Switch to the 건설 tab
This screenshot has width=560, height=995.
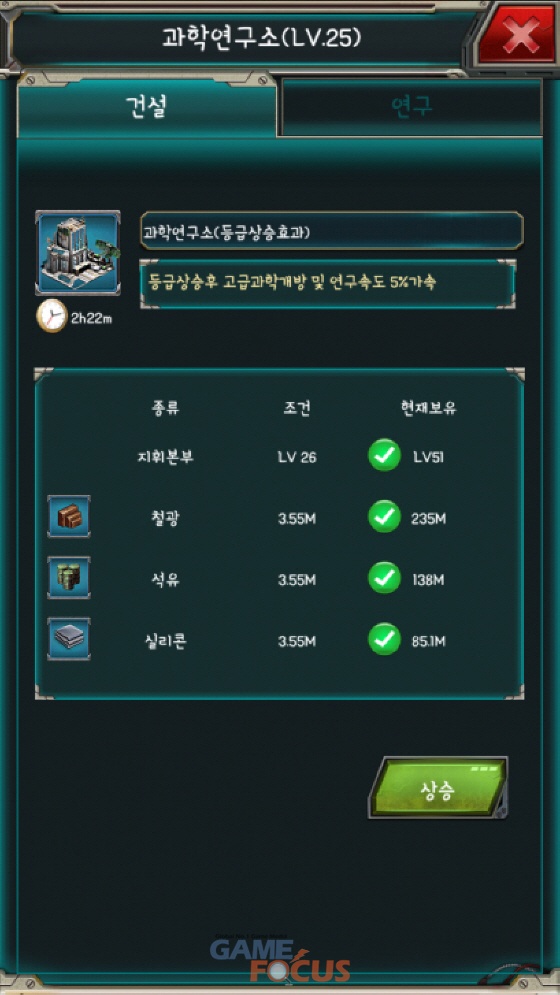(147, 107)
